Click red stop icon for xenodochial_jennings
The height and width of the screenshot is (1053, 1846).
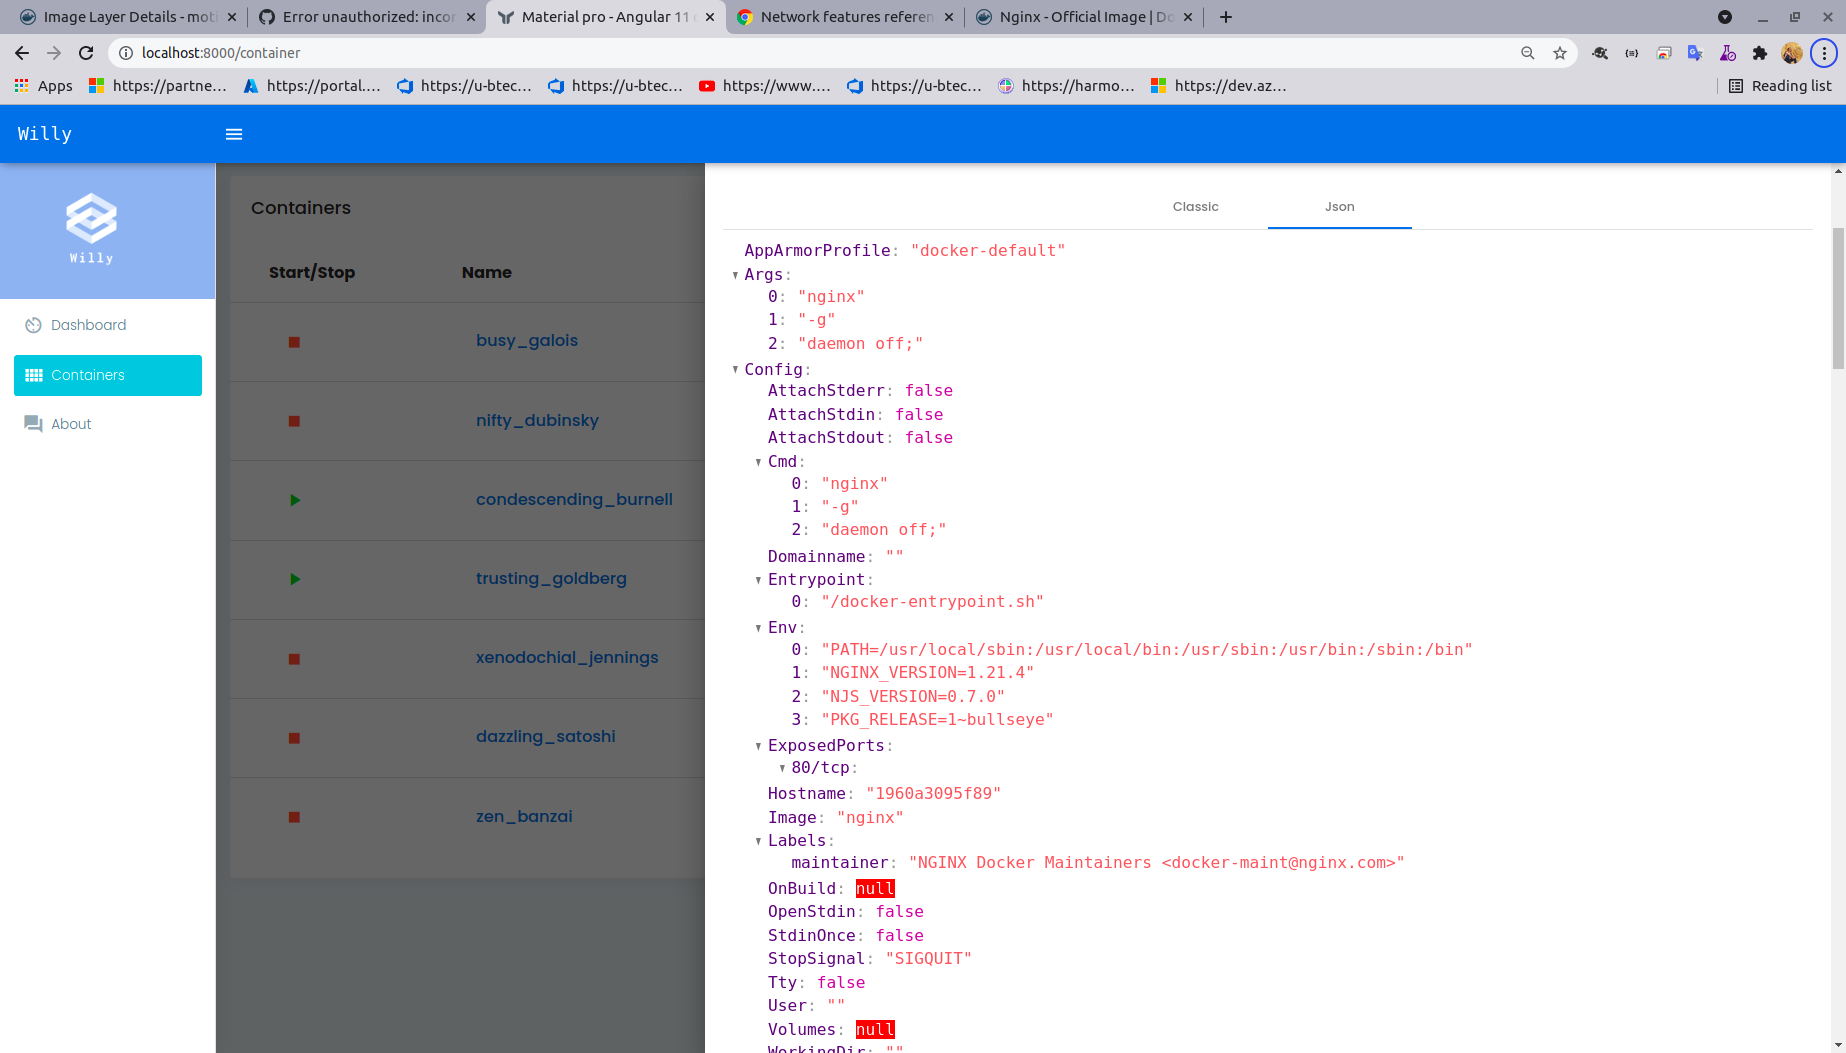click(294, 659)
